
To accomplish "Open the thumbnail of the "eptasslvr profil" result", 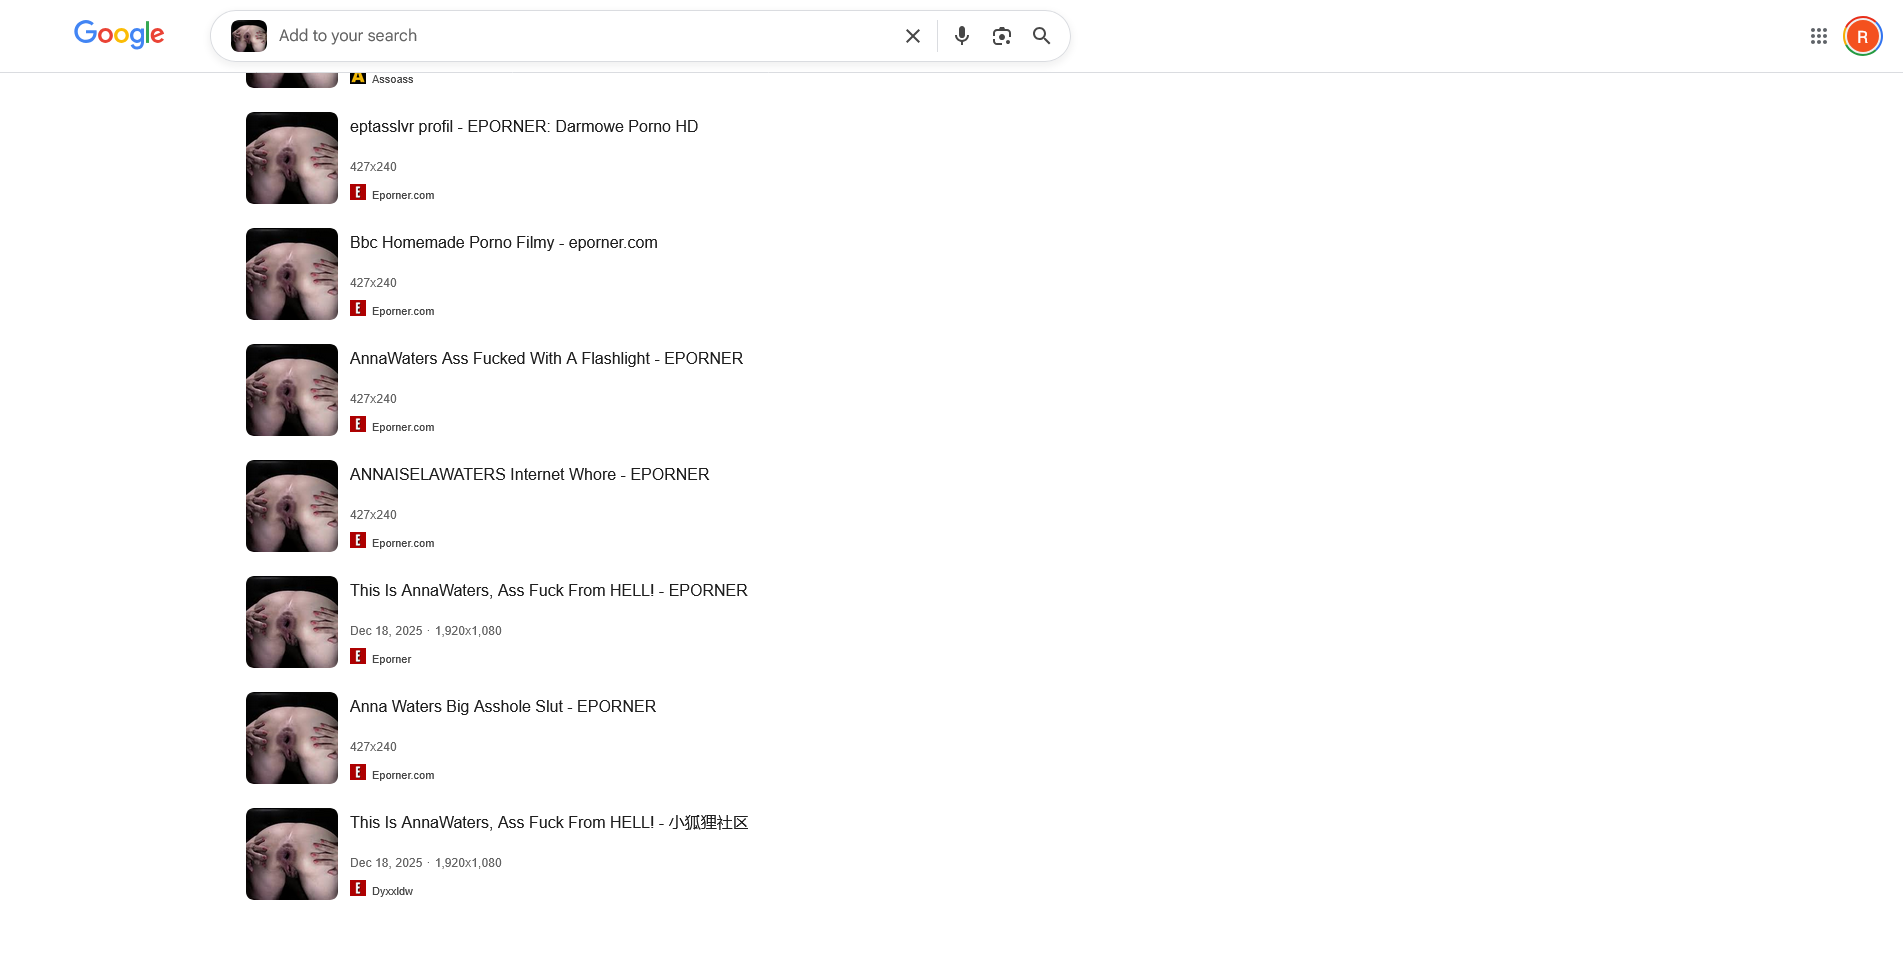I will 292,158.
